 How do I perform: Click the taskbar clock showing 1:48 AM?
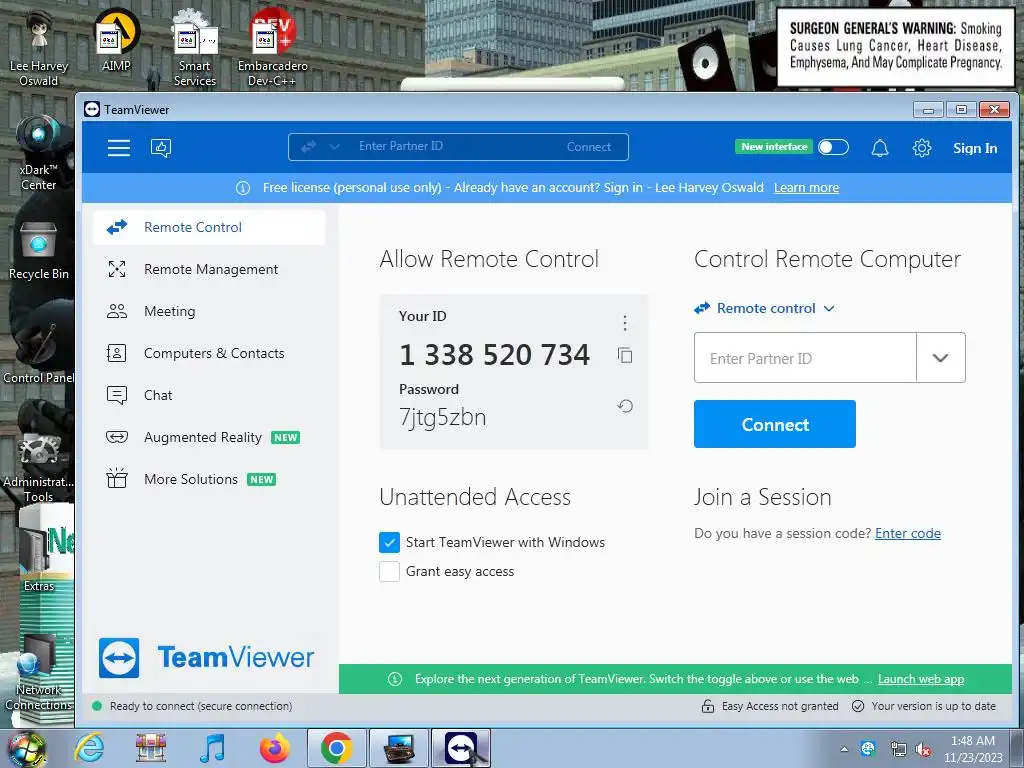pos(972,749)
